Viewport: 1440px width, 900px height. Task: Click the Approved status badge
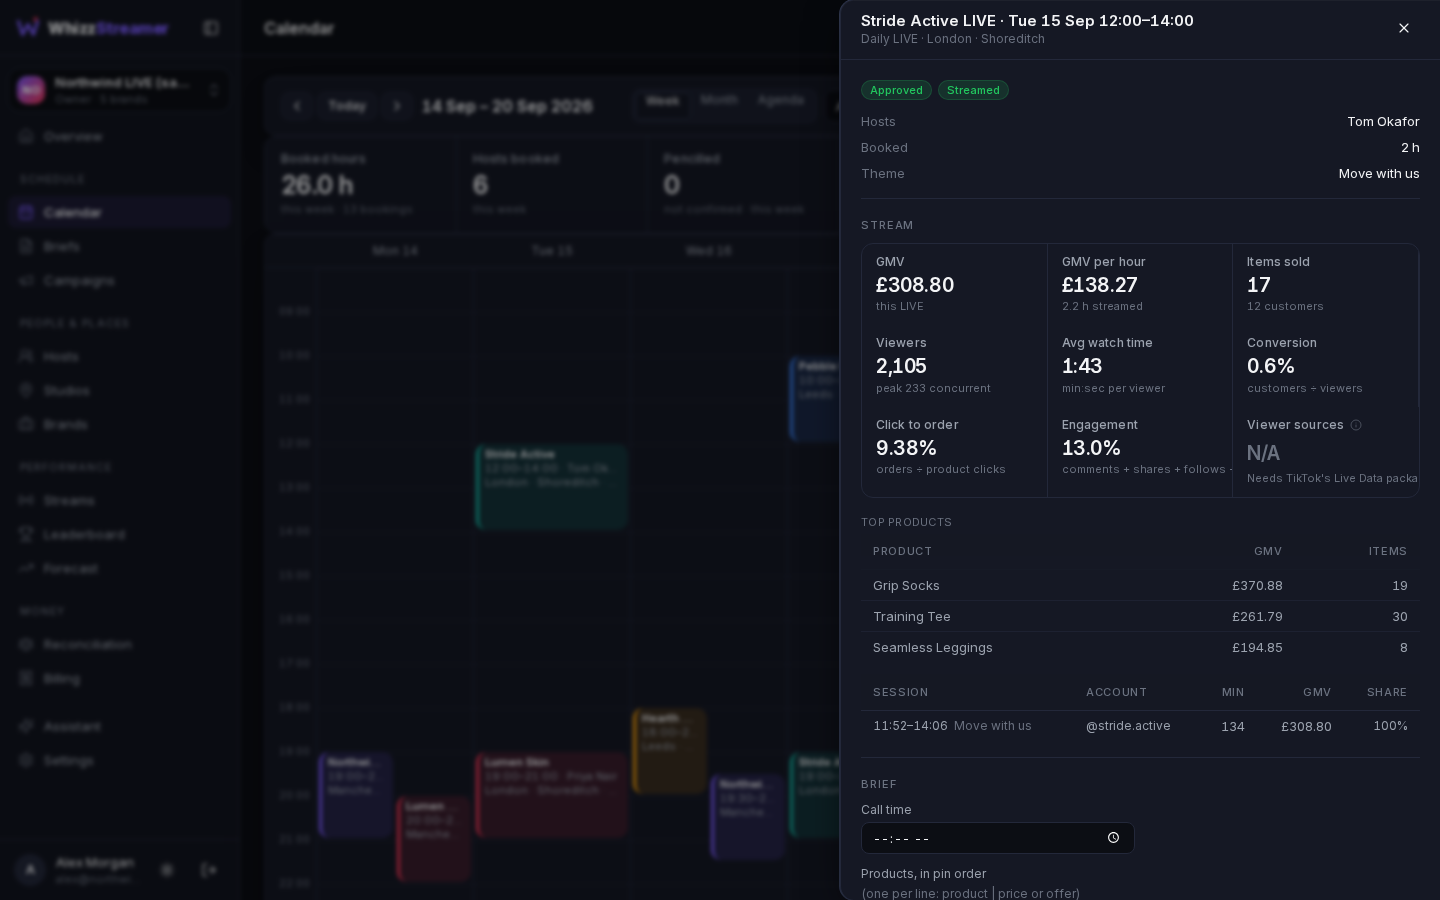[896, 90]
